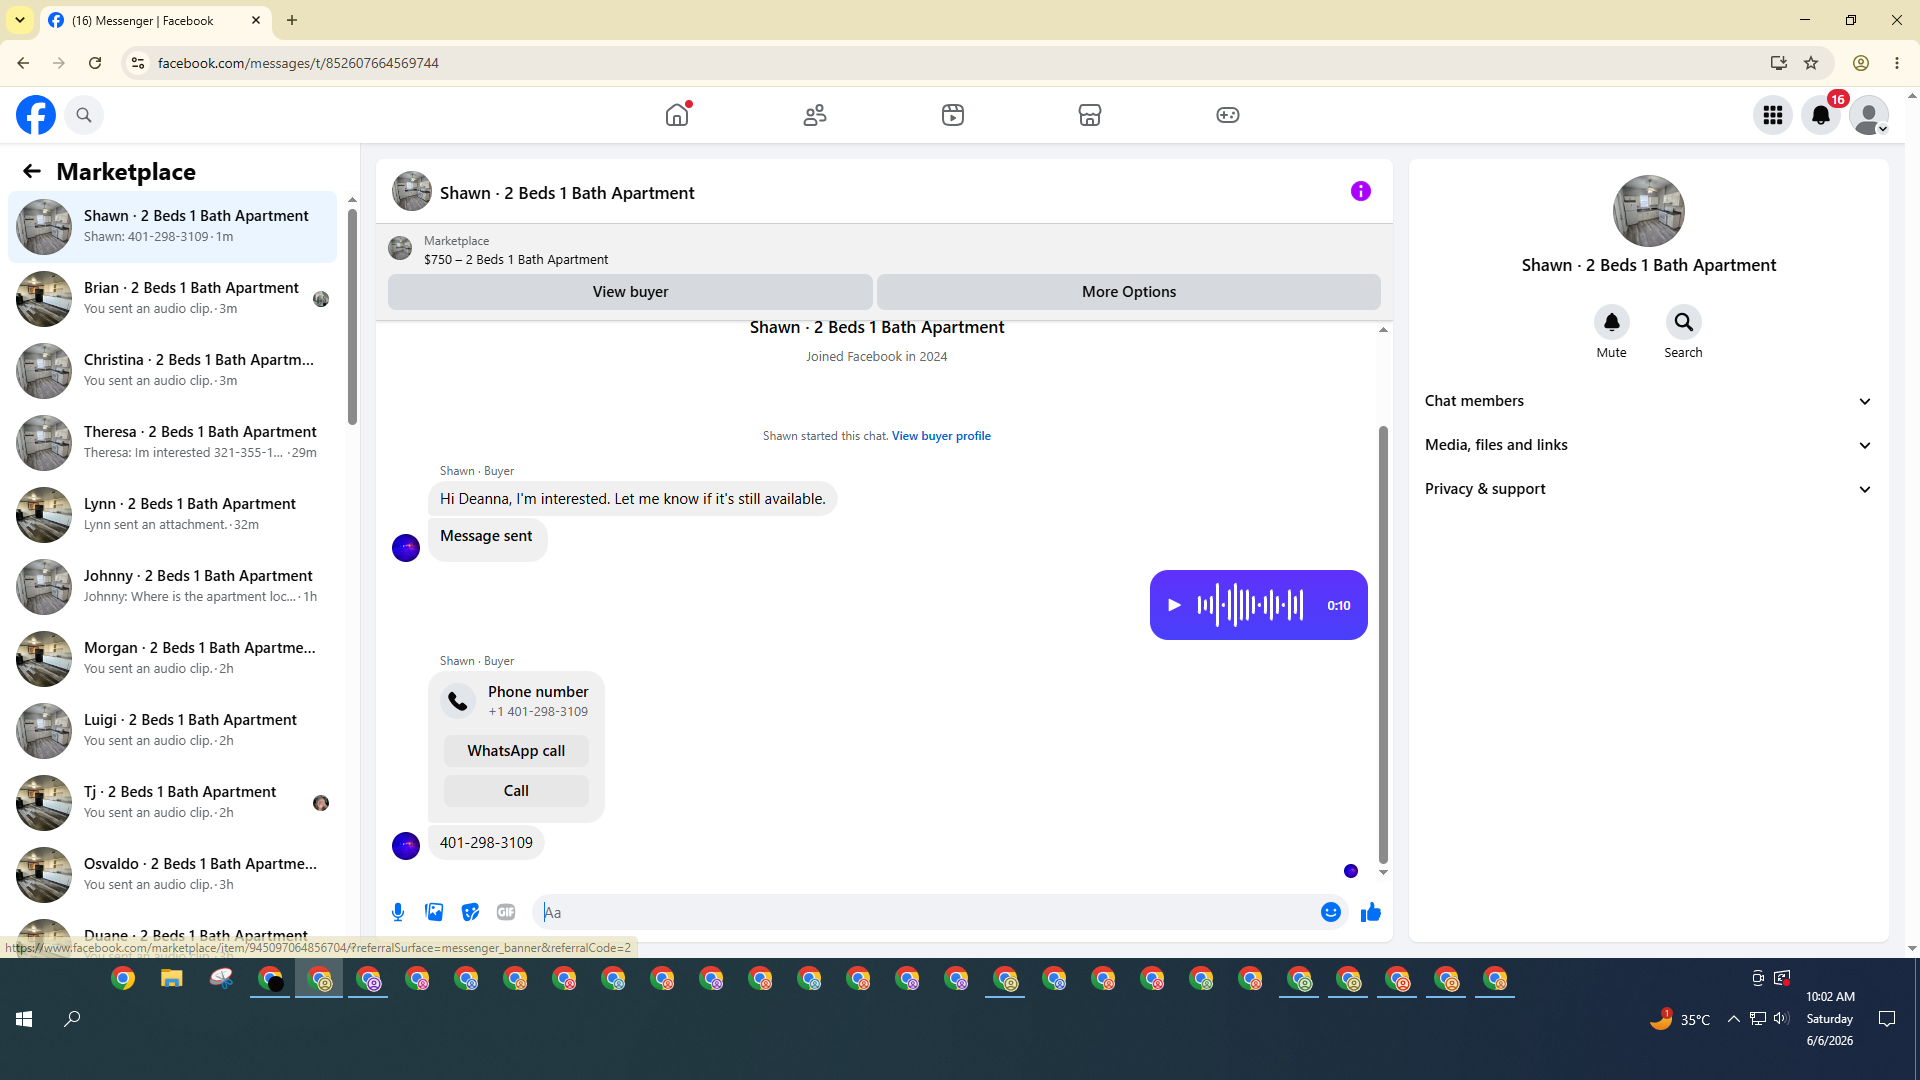Open the Video/Reels icon in top navigation

click(x=953, y=115)
